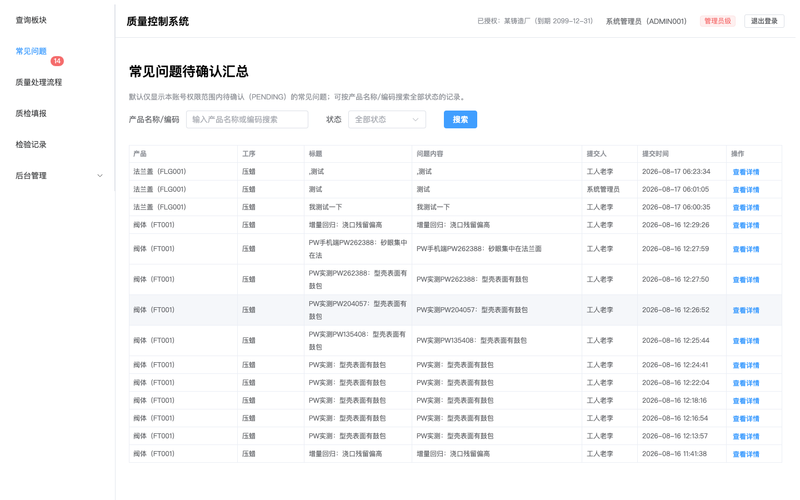The height and width of the screenshot is (500, 800).
Task: Open 质检填报 from the sidebar
Action: [x=31, y=113]
